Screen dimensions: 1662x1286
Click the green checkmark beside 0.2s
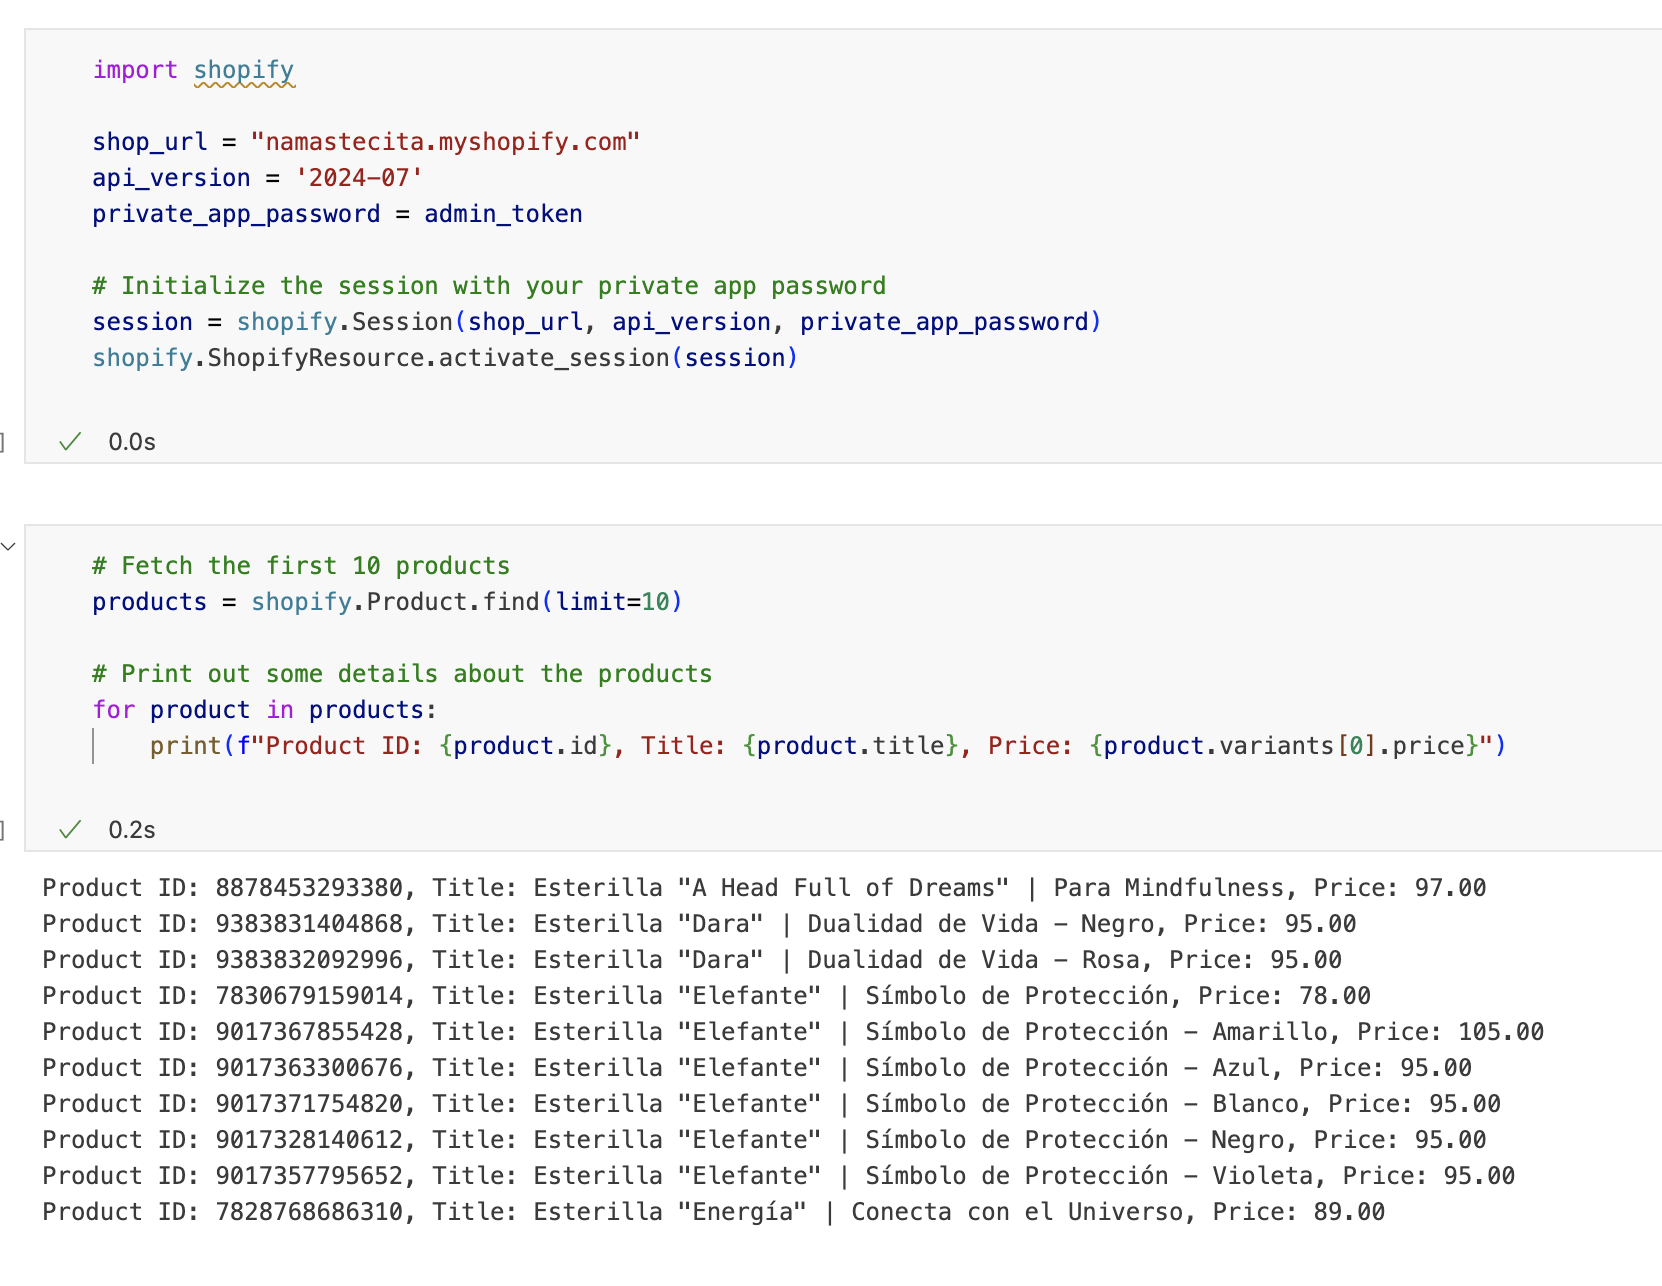69,830
